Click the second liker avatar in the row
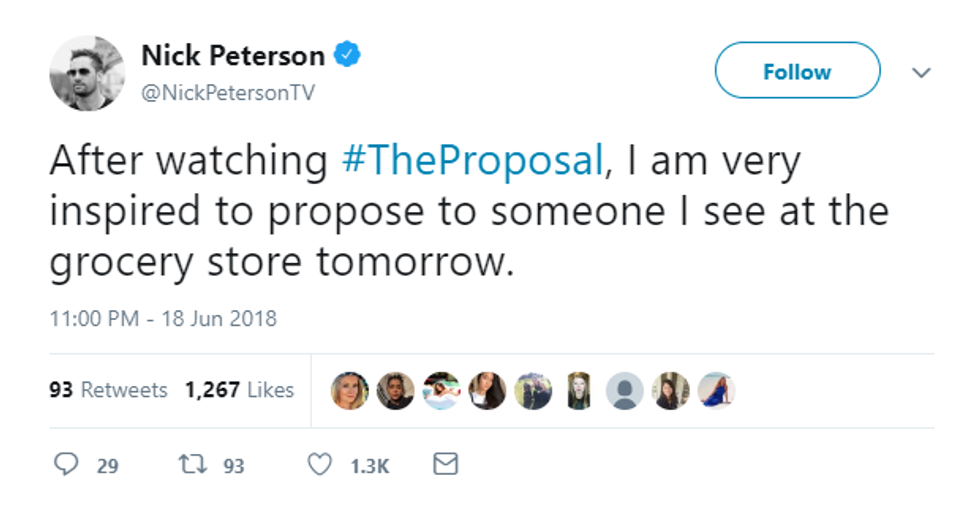980x509 pixels. [x=395, y=390]
